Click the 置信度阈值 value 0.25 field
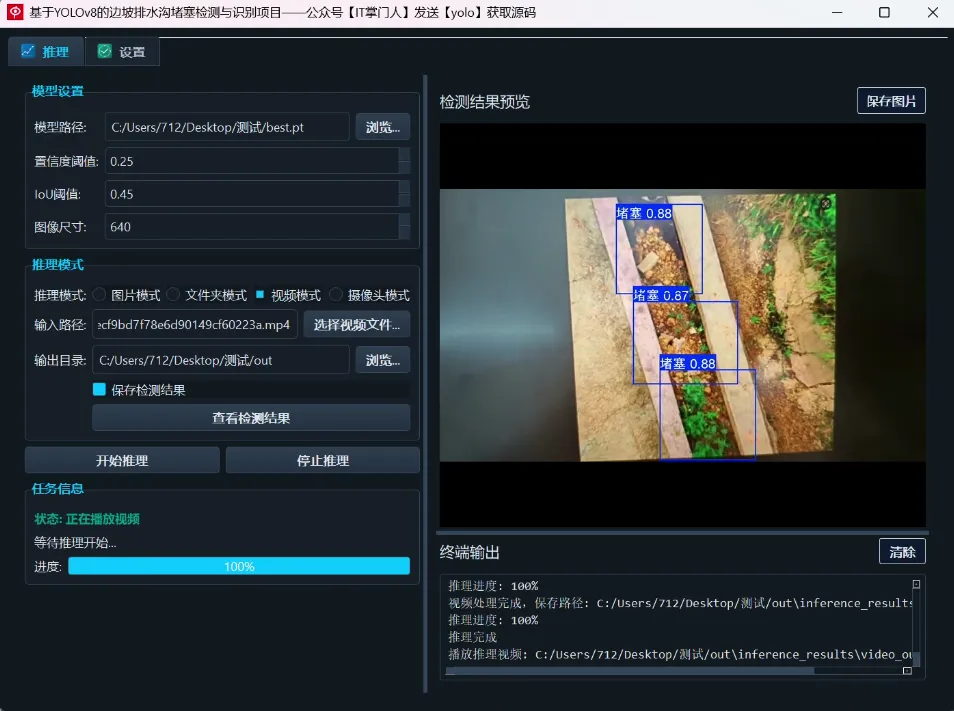Screen dimensions: 954x711 252,161
